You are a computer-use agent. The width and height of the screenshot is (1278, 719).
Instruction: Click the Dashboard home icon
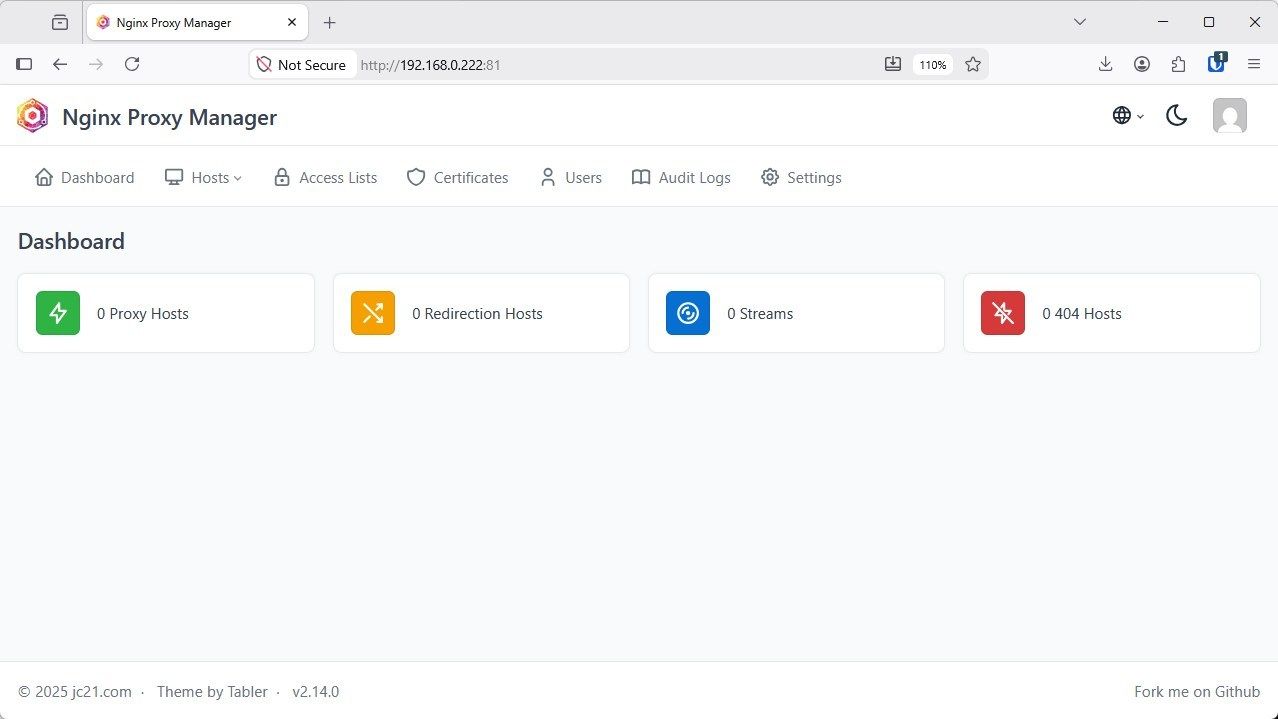(x=44, y=177)
